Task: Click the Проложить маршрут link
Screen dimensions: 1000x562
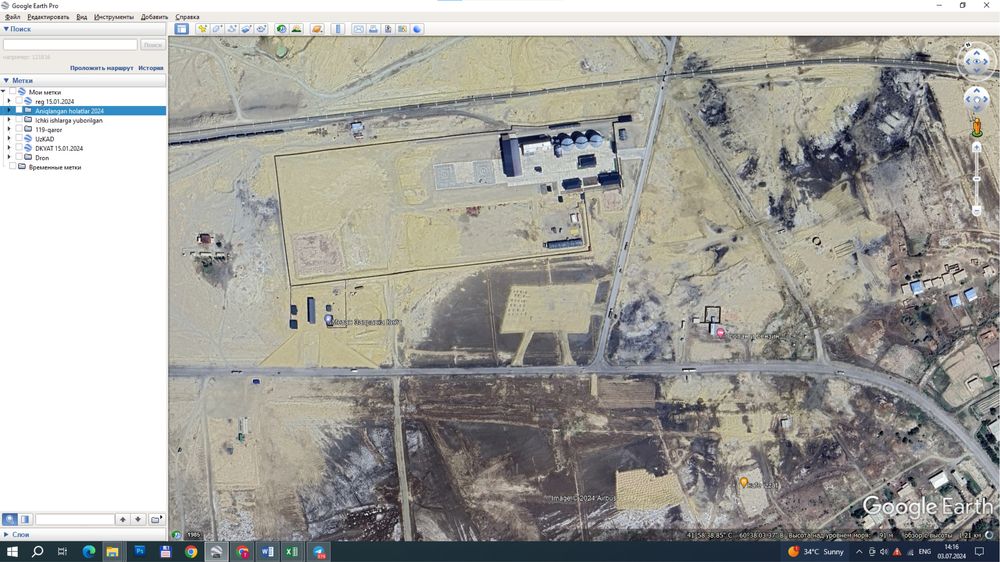Action: 101,68
